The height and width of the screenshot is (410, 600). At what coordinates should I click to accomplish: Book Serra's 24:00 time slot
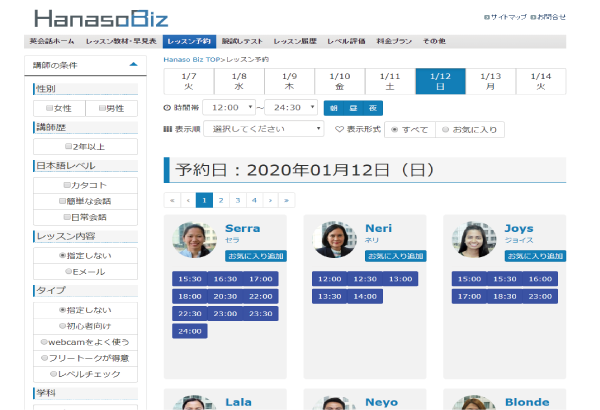pyautogui.click(x=190, y=331)
